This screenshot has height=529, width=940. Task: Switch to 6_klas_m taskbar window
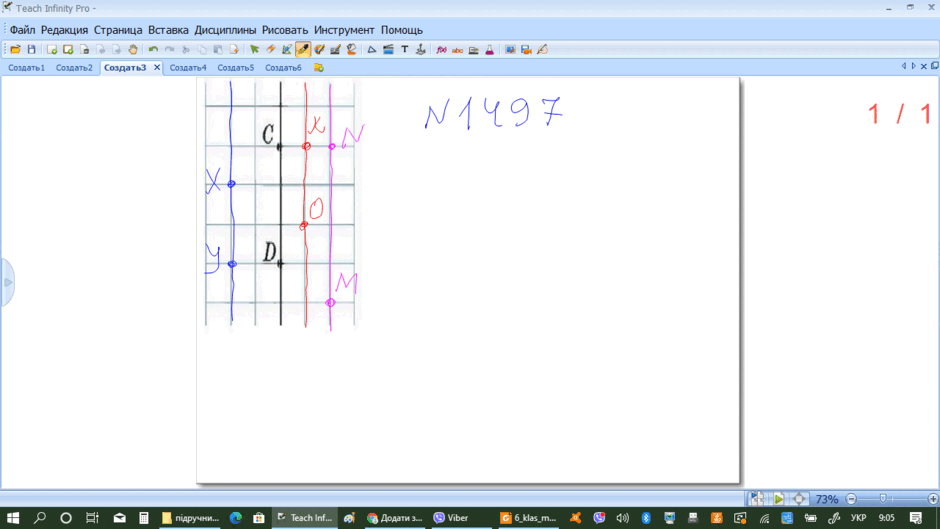529,518
